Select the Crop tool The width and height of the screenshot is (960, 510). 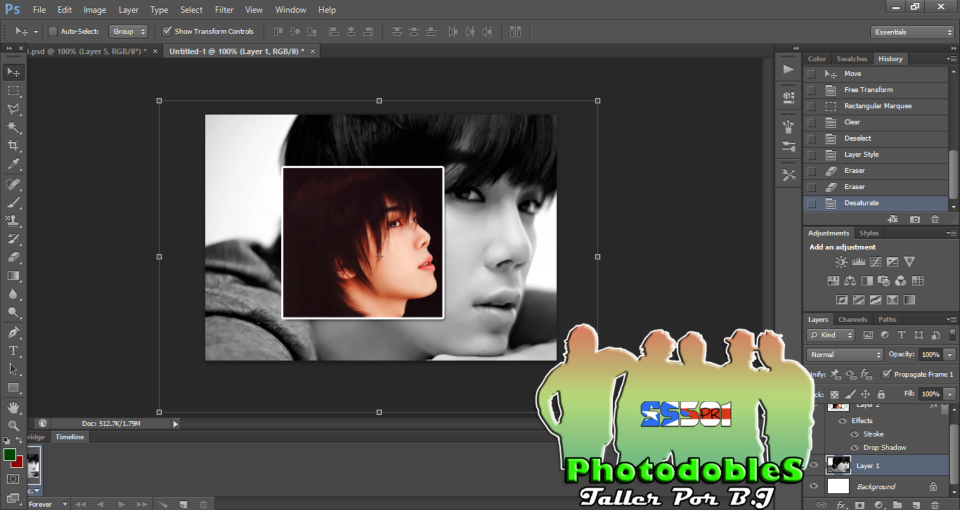pos(13,146)
